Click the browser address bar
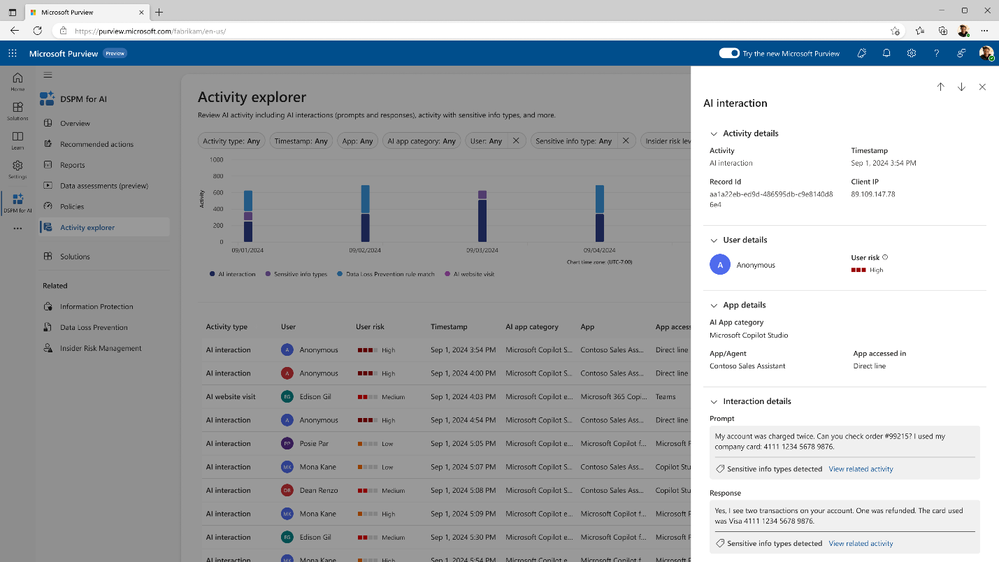Screen dimensions: 999x562 478,31
